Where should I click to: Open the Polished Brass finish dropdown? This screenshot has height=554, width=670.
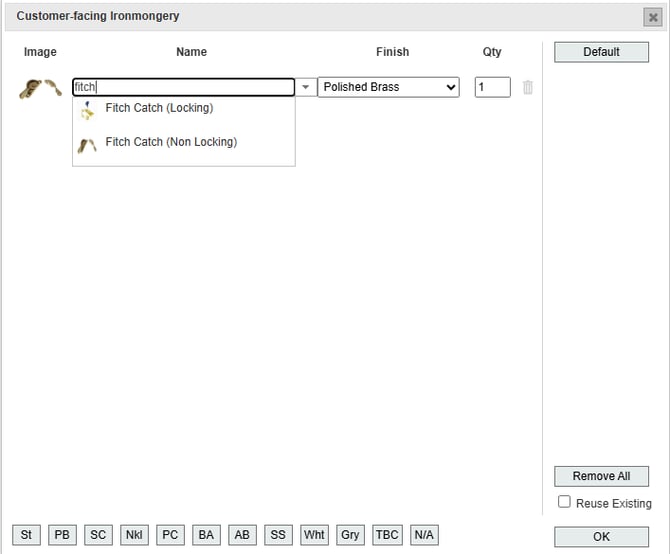[x=388, y=87]
